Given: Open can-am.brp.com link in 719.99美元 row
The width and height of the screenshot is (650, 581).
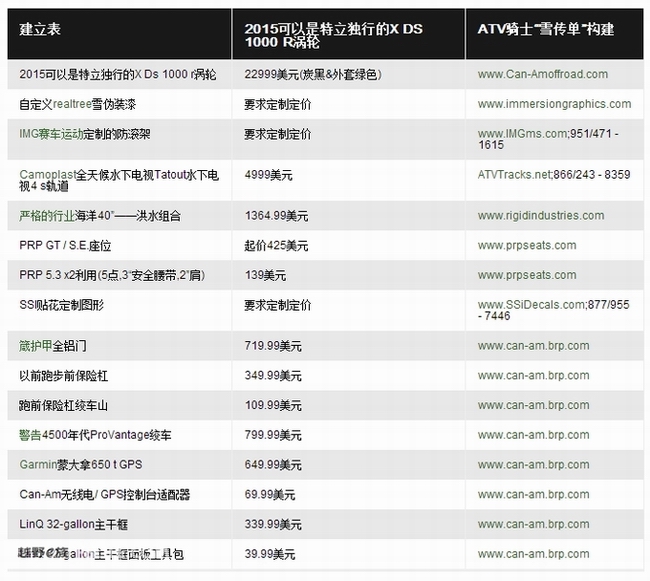Looking at the screenshot, I should click(534, 346).
